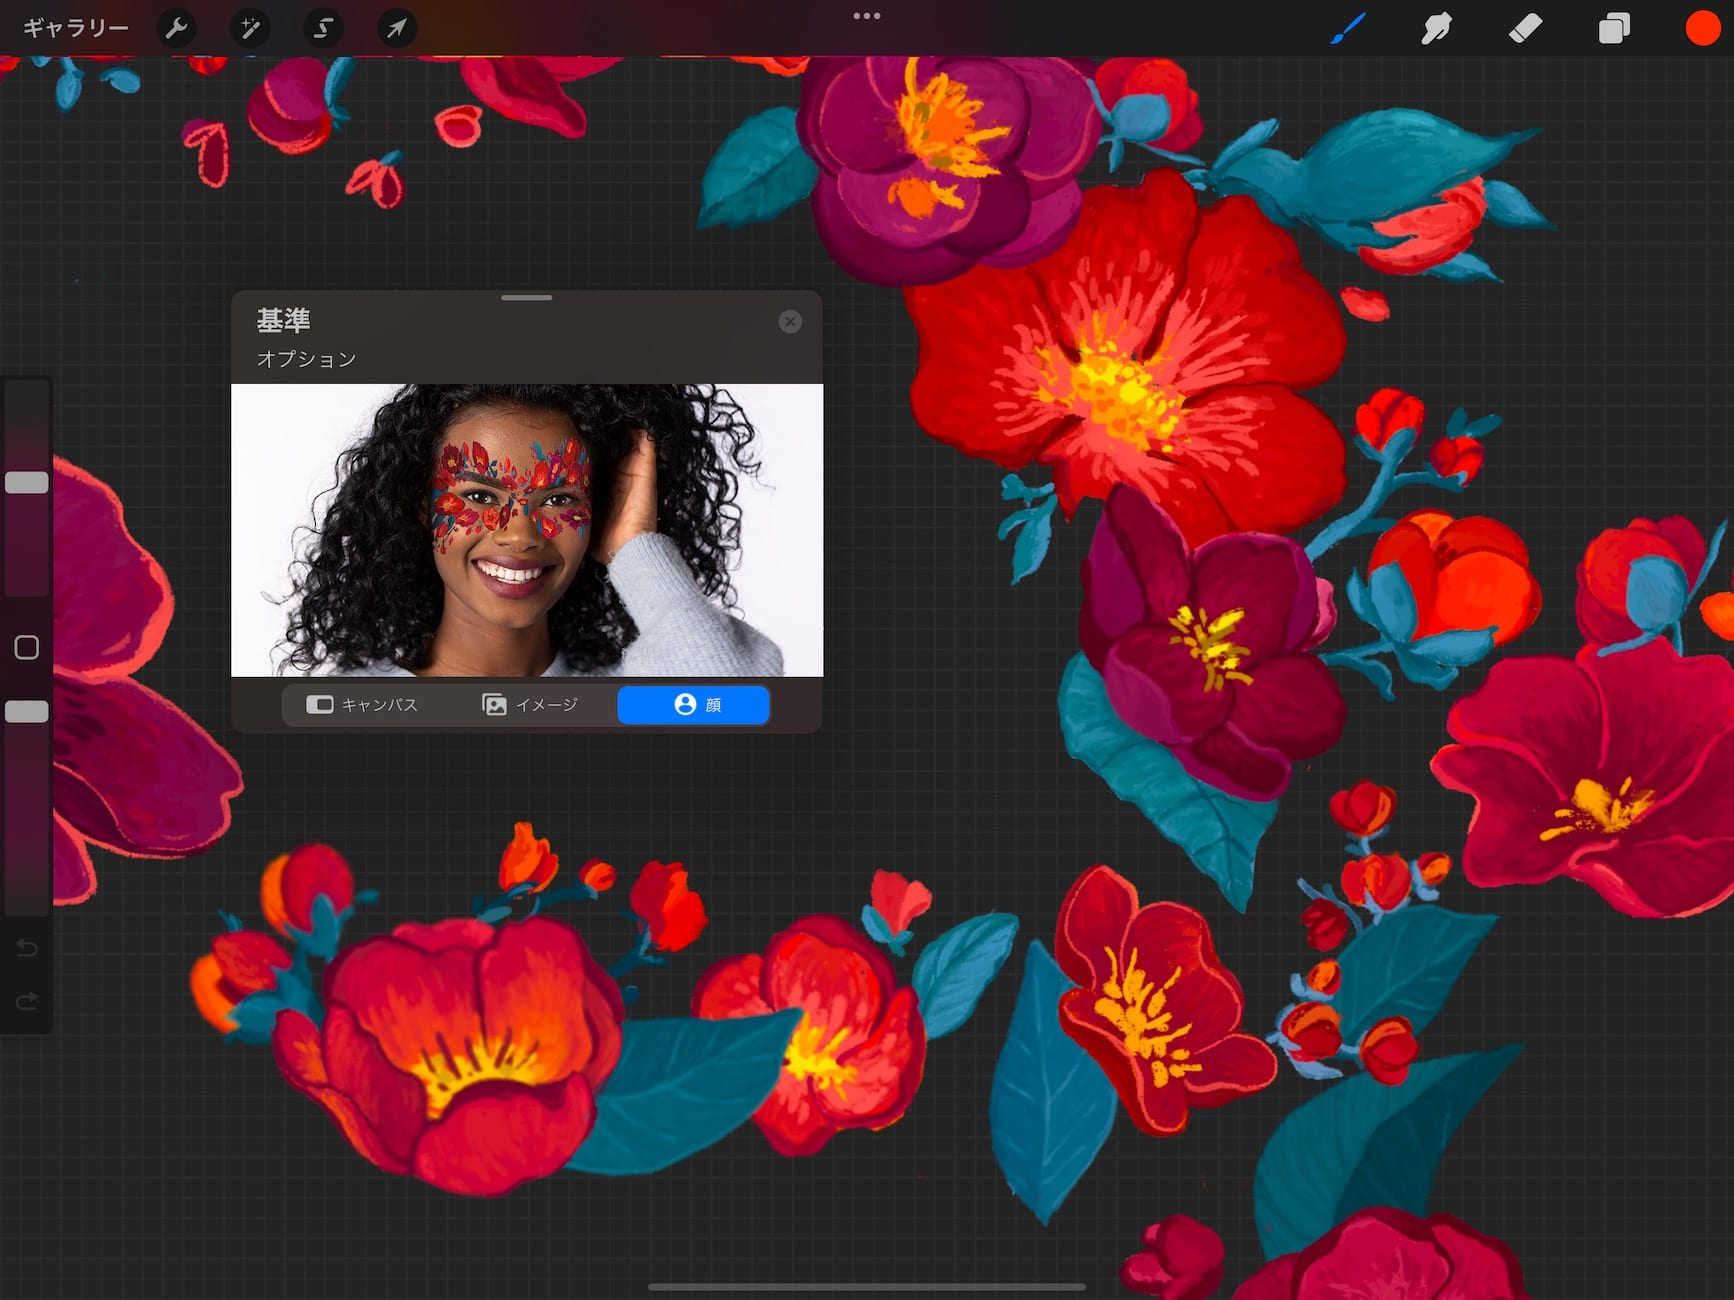Open the Layers panel

tap(1614, 29)
